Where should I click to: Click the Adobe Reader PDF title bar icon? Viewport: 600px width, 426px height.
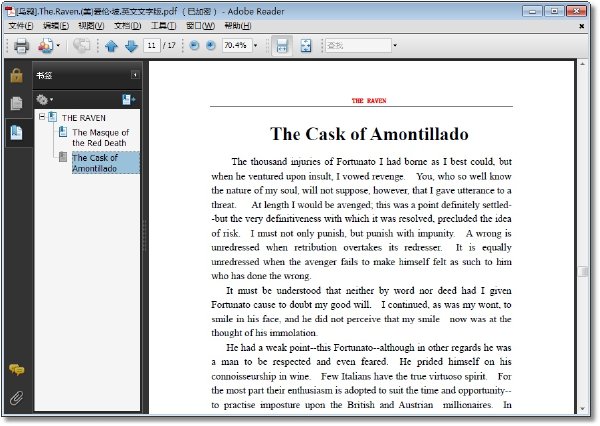[x=9, y=11]
